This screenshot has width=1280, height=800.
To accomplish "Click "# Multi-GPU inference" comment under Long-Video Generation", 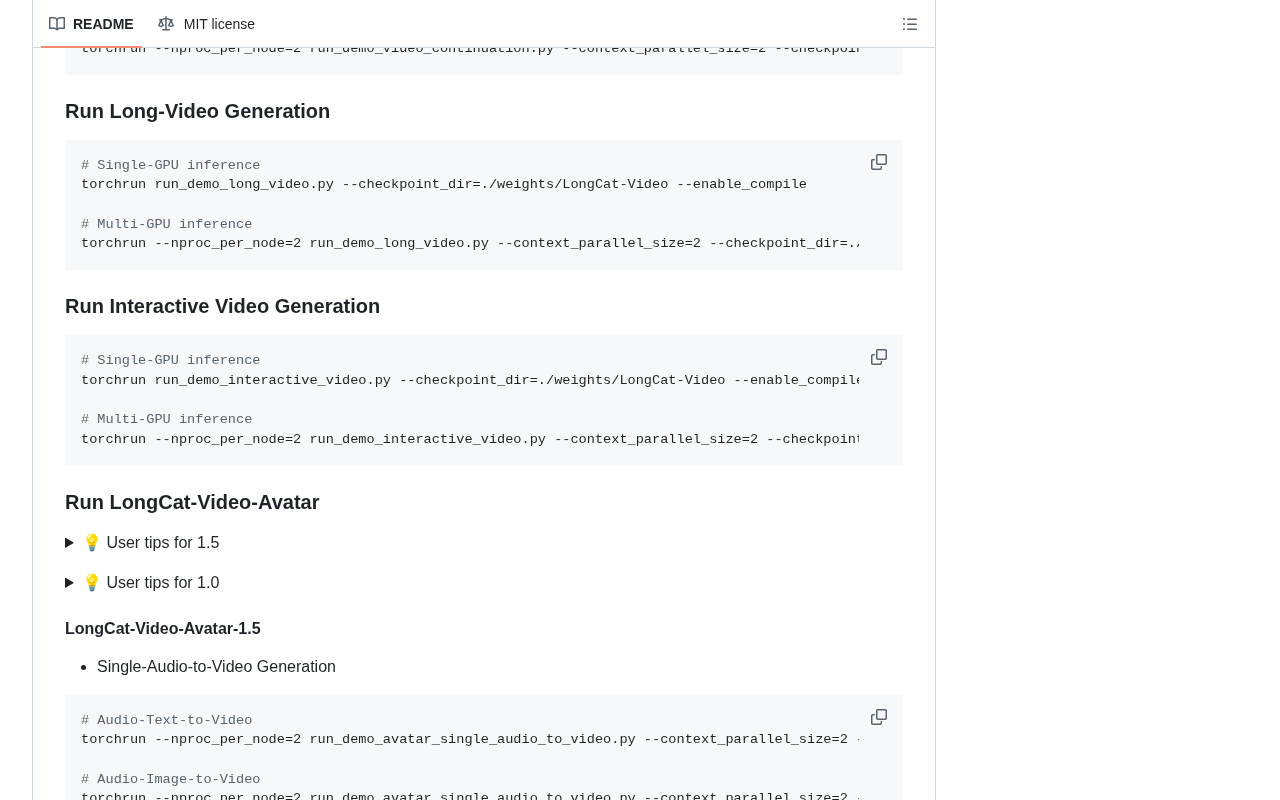I will point(166,224).
